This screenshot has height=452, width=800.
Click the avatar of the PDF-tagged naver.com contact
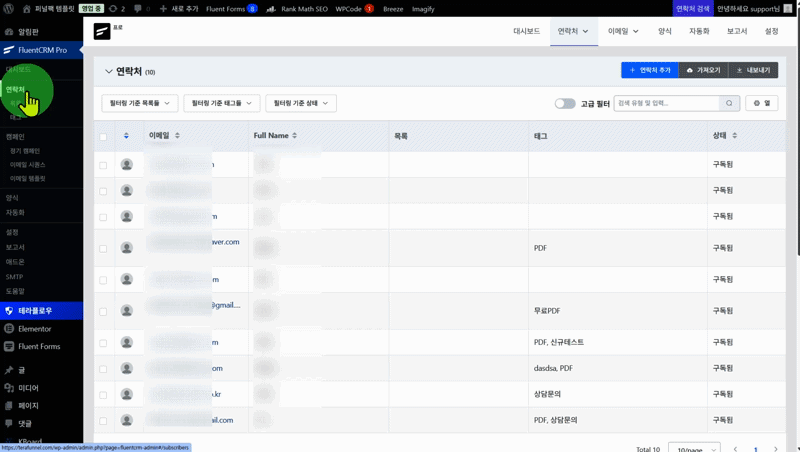pos(126,248)
